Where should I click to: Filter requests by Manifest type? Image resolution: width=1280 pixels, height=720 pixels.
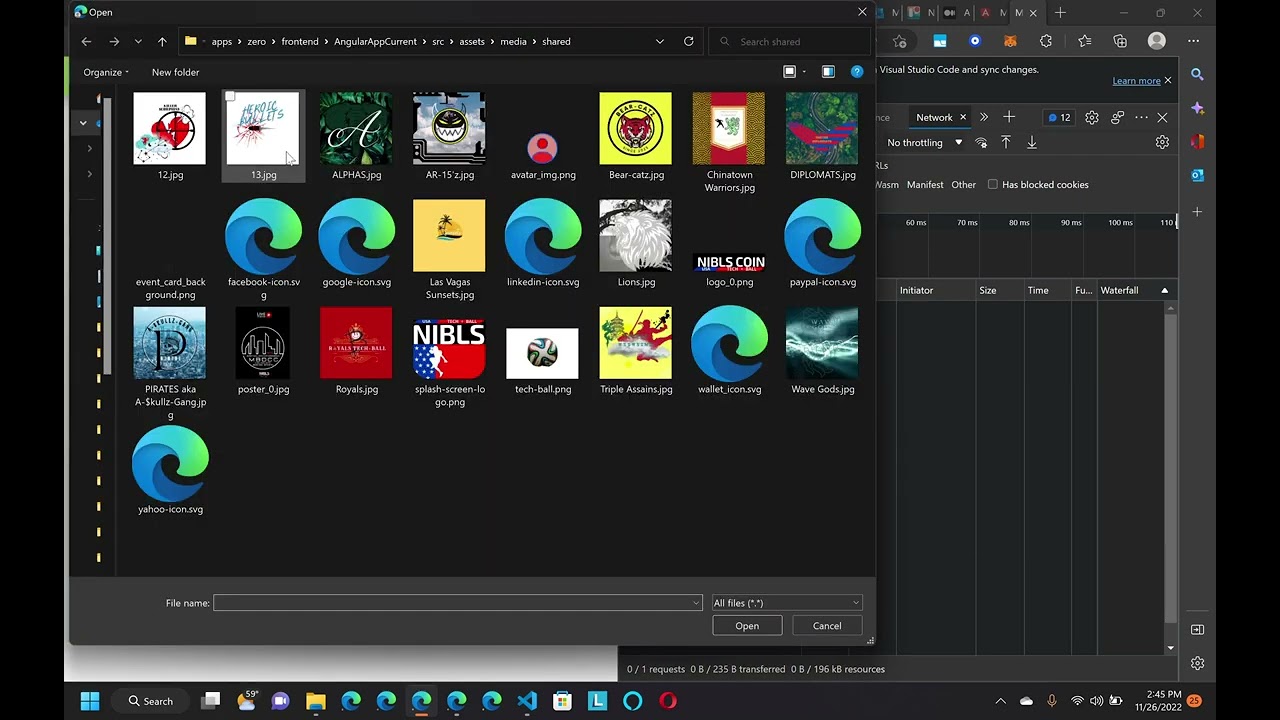925,185
